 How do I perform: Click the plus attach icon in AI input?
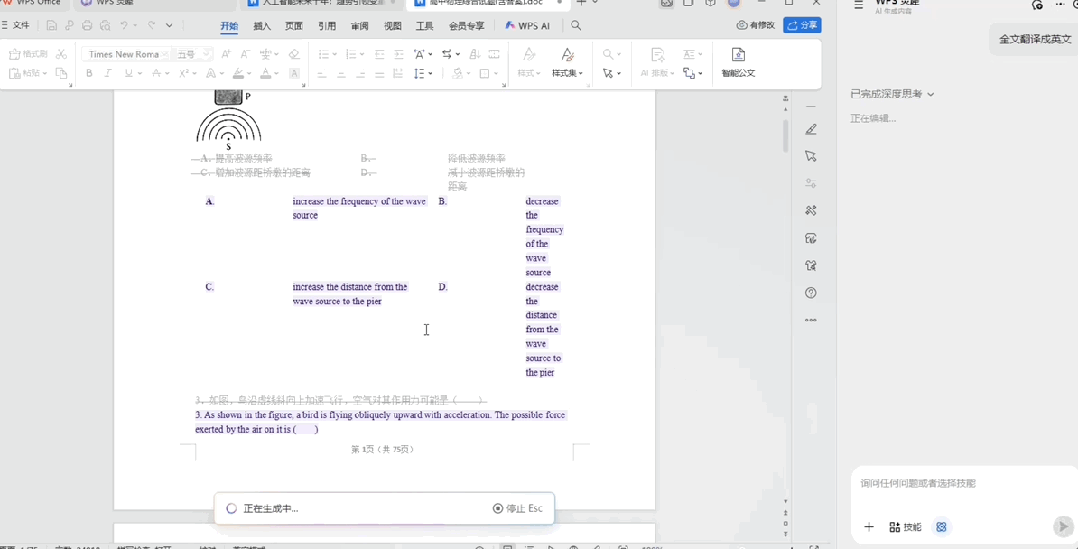pos(869,527)
